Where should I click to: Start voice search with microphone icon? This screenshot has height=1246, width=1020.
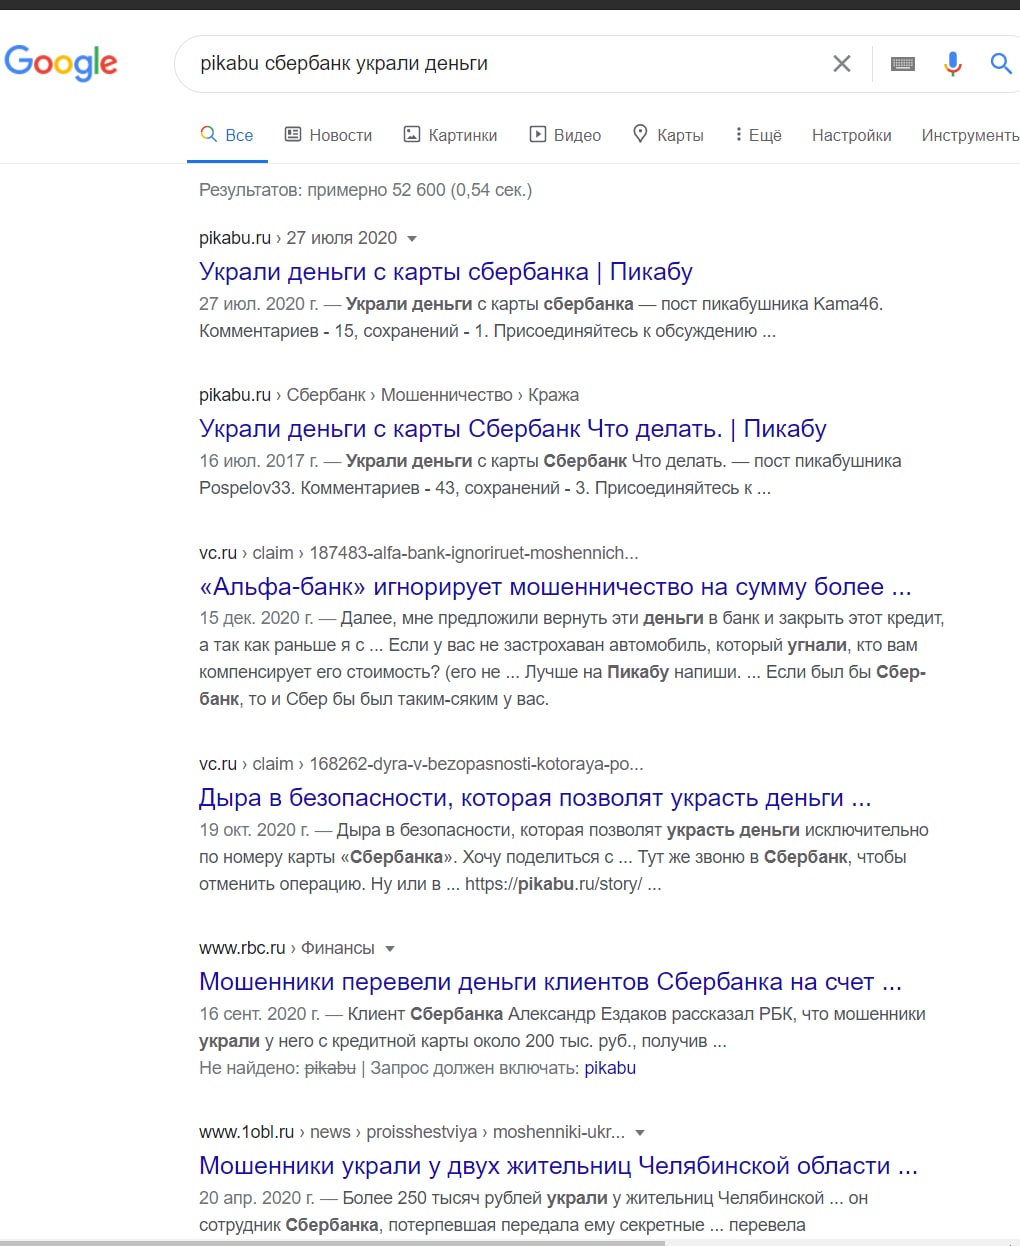[953, 64]
